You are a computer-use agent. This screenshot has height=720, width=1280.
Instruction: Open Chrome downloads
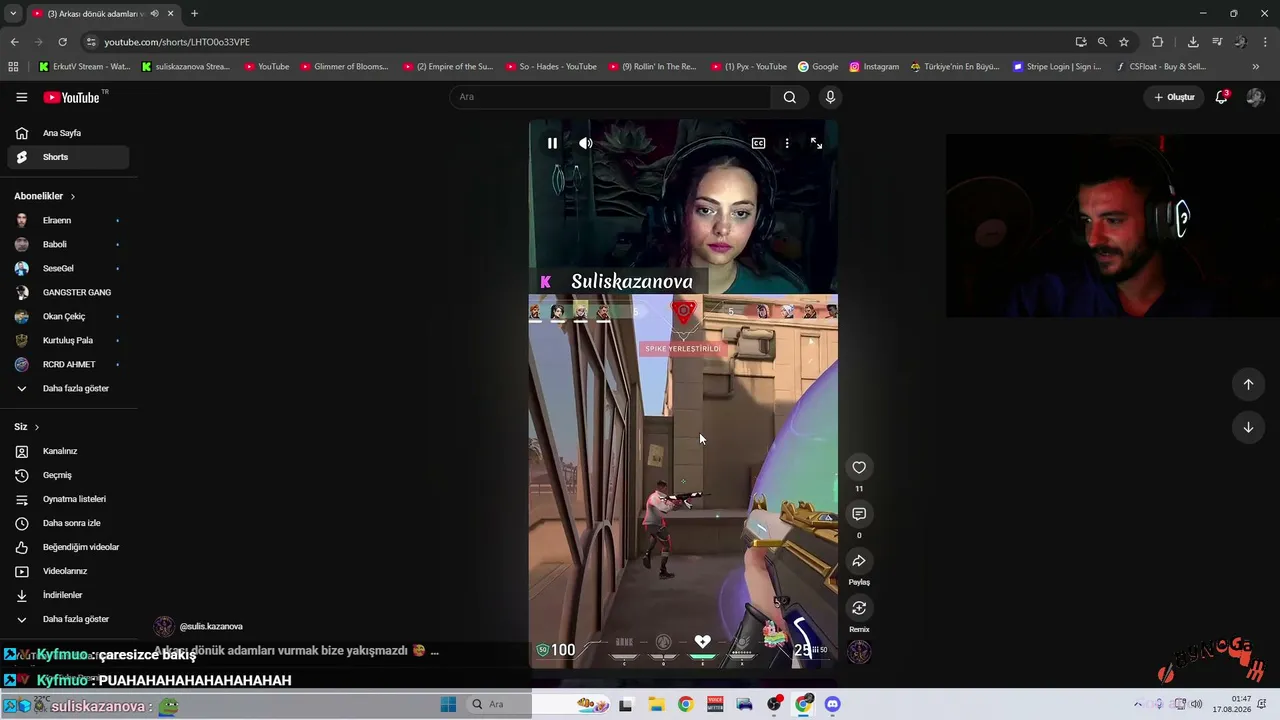1193,42
